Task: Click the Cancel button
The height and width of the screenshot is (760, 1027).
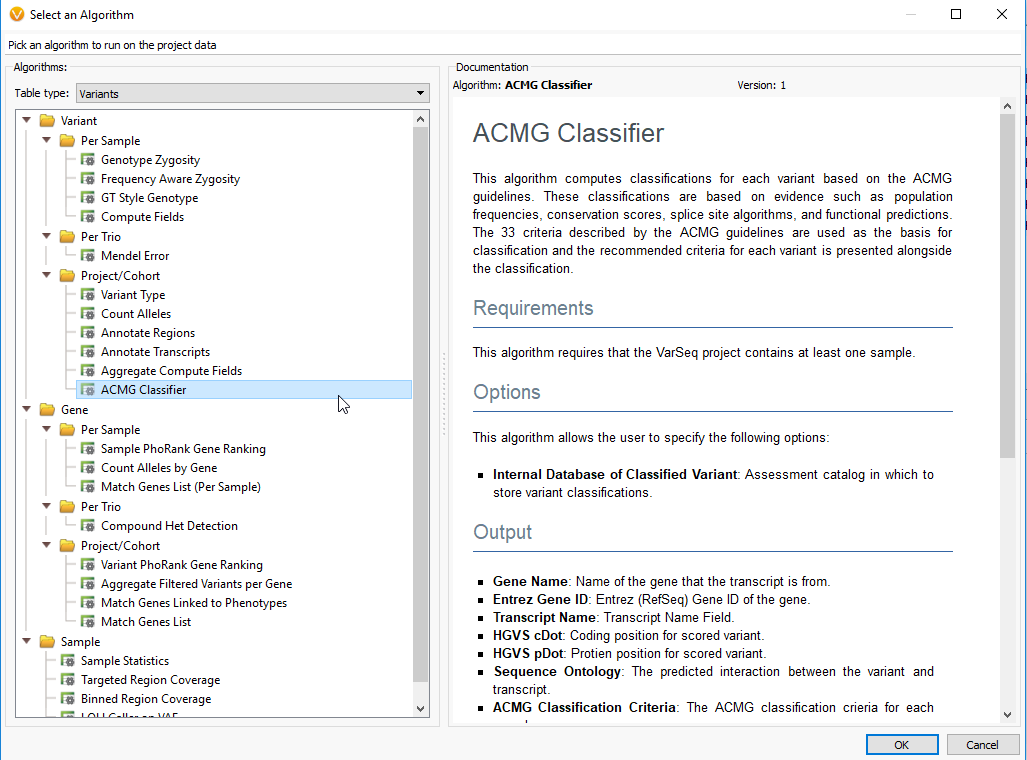Action: click(982, 744)
